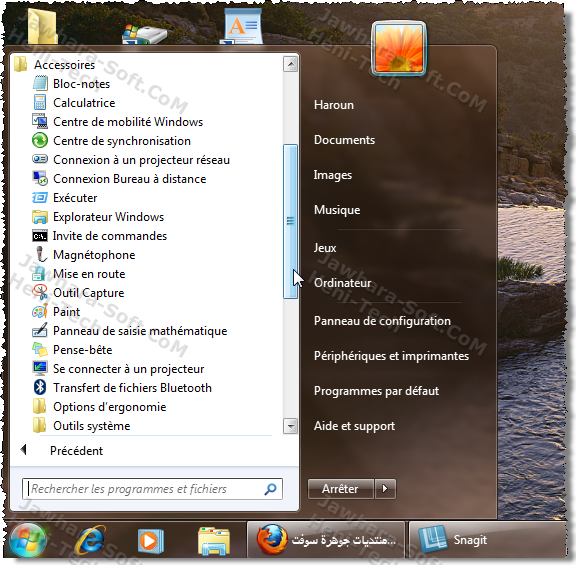The image size is (576, 565).
Task: Open Outil Capture snipping tool
Action: 89,293
